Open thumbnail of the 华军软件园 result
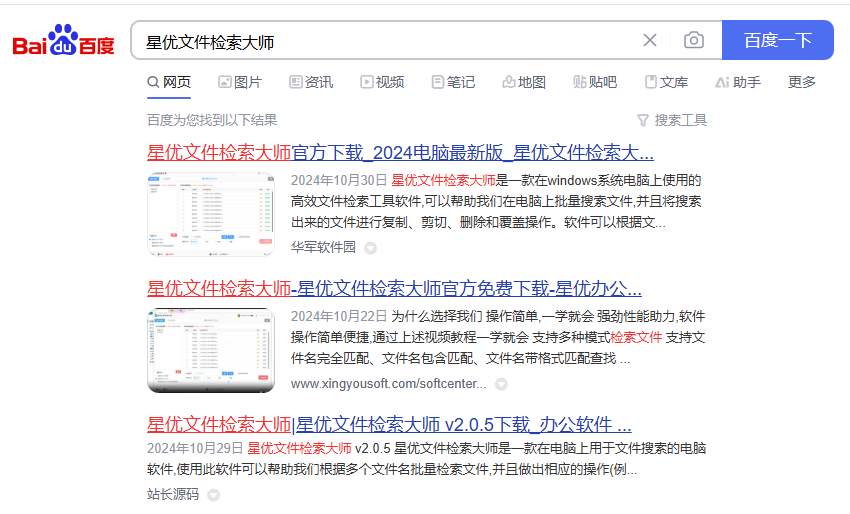850x514 pixels. (x=211, y=214)
